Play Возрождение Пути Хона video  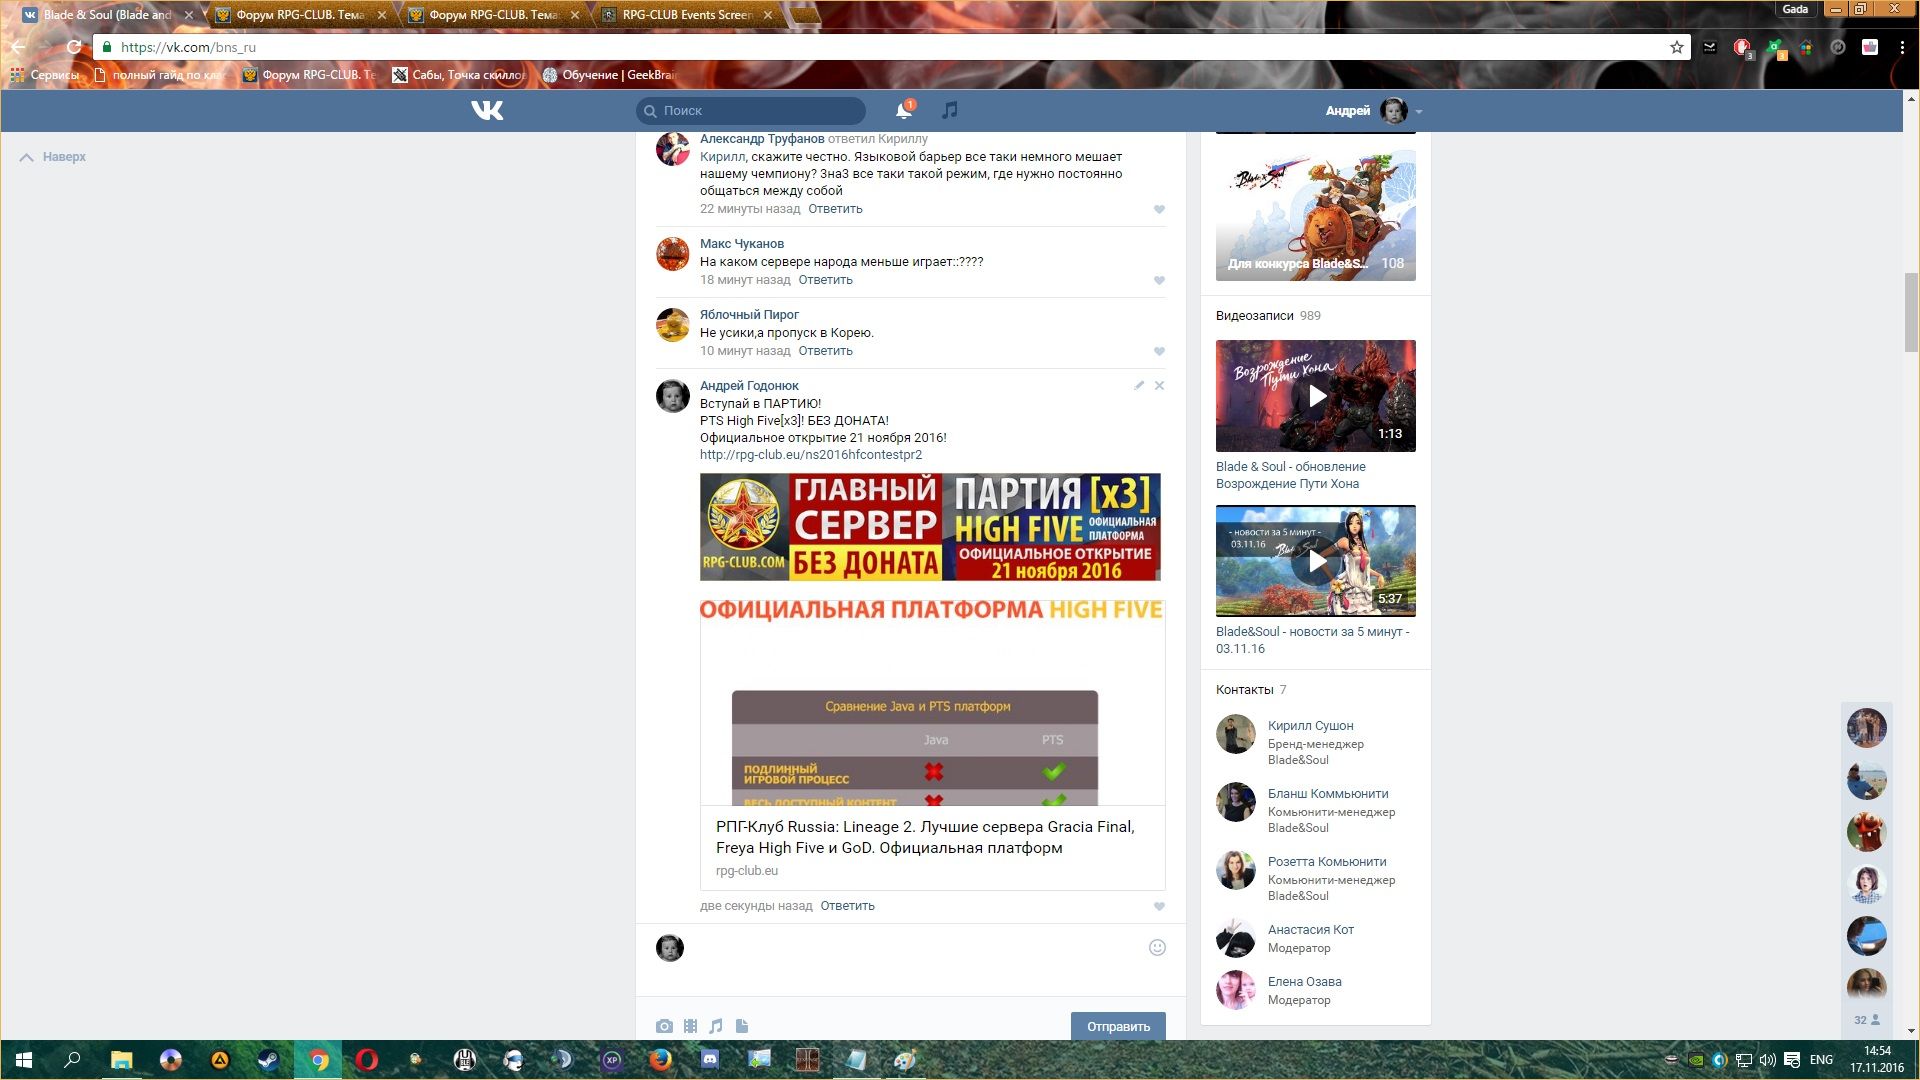(x=1317, y=396)
